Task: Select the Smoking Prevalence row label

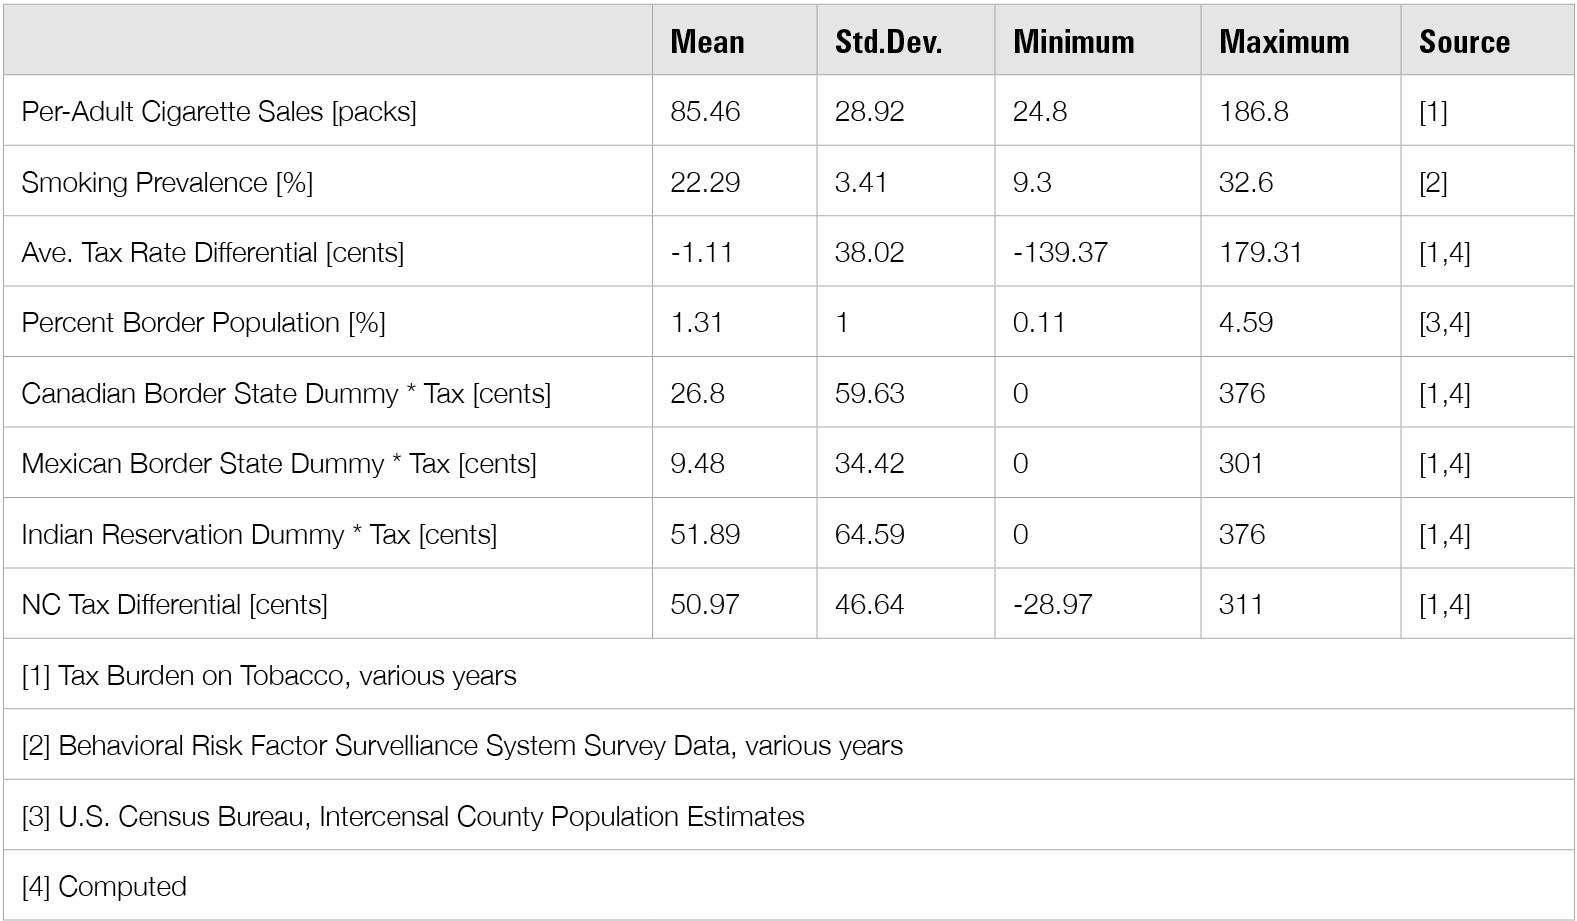Action: 167,182
